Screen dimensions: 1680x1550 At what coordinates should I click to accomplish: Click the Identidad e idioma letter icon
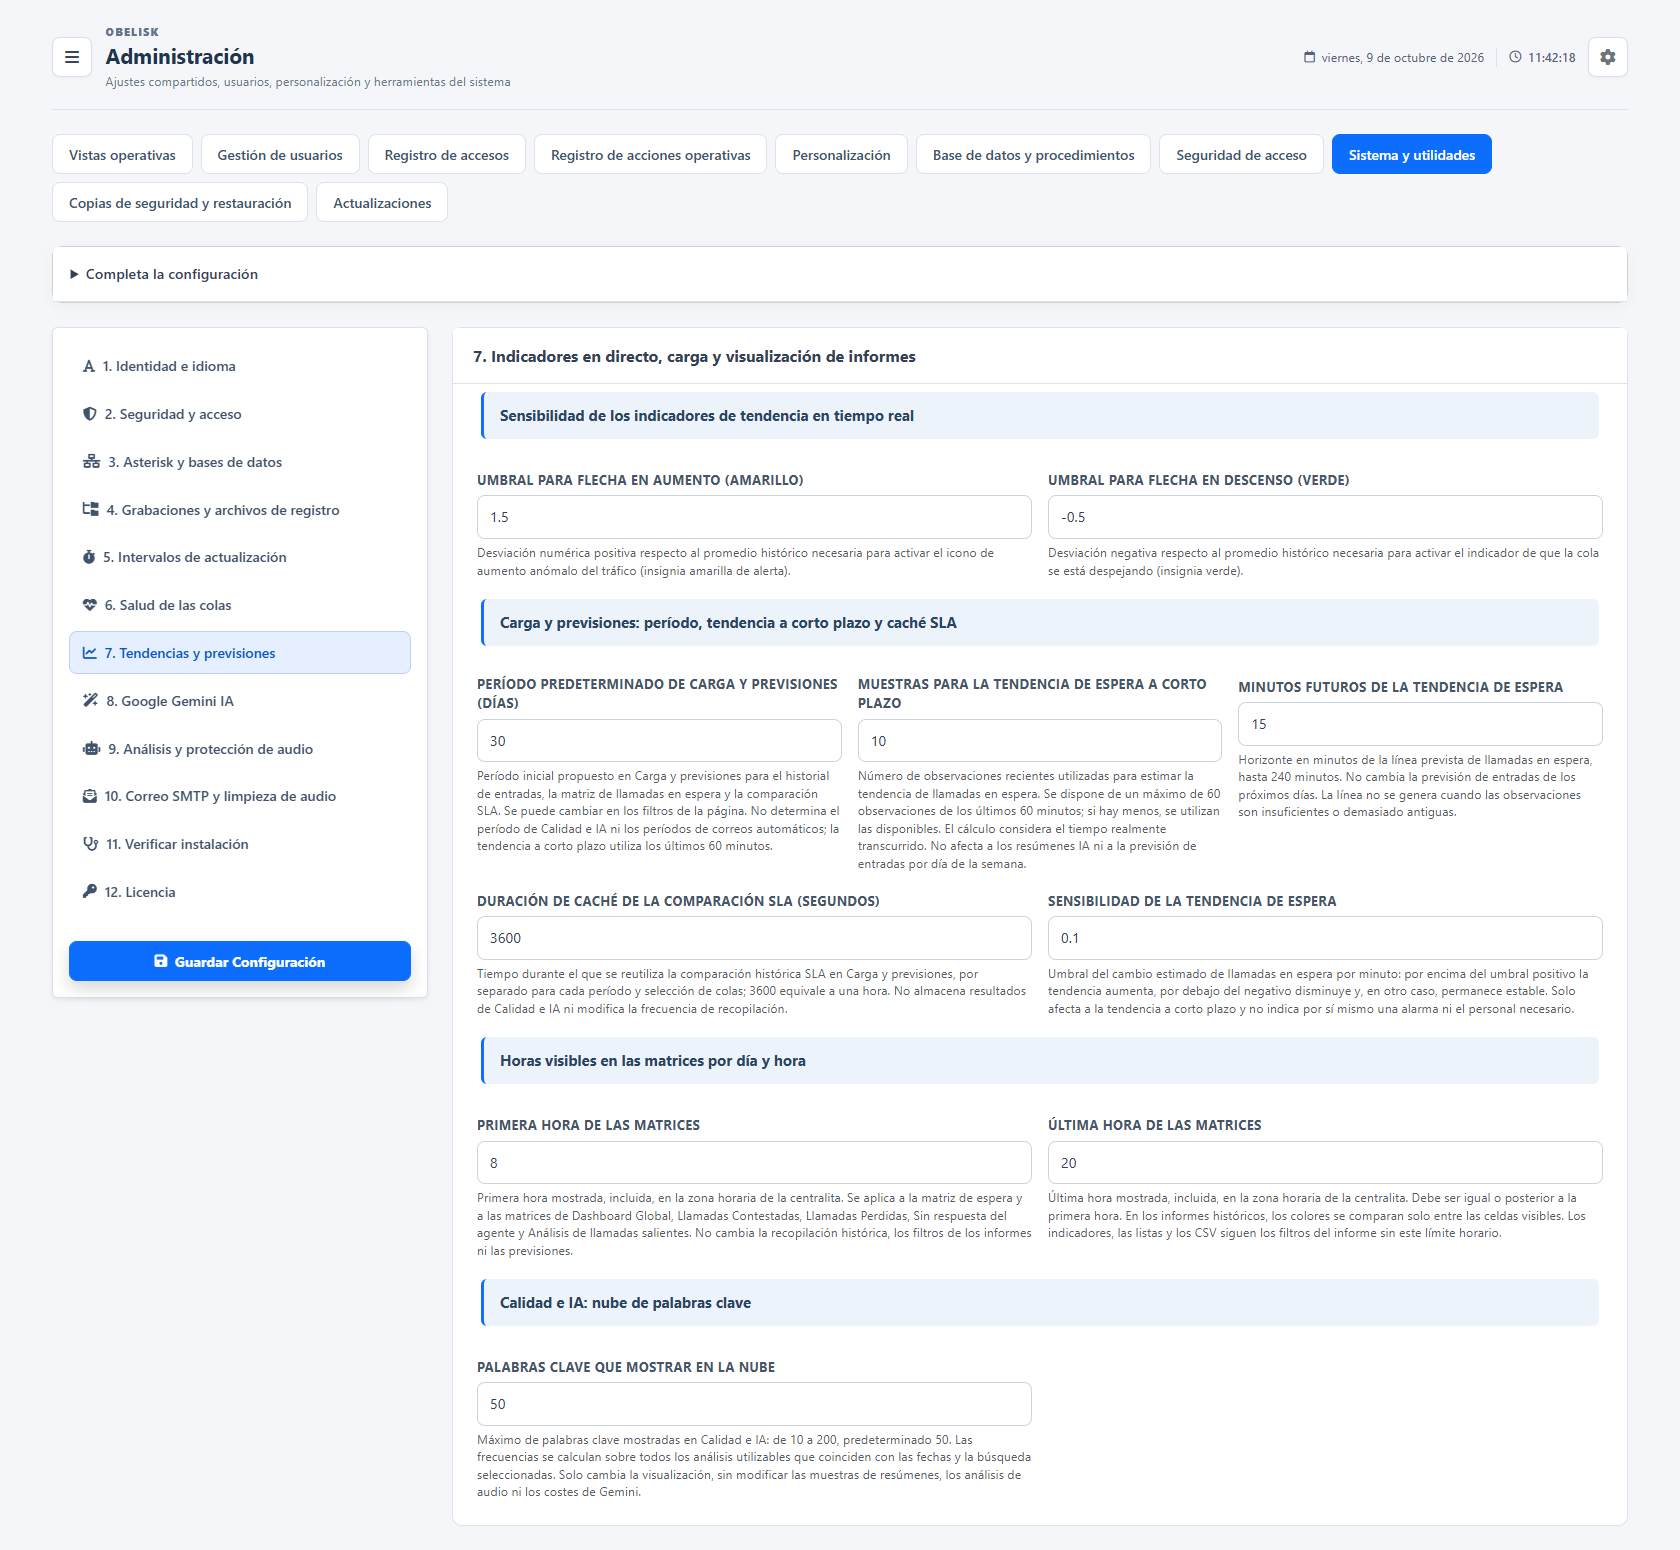pos(89,367)
